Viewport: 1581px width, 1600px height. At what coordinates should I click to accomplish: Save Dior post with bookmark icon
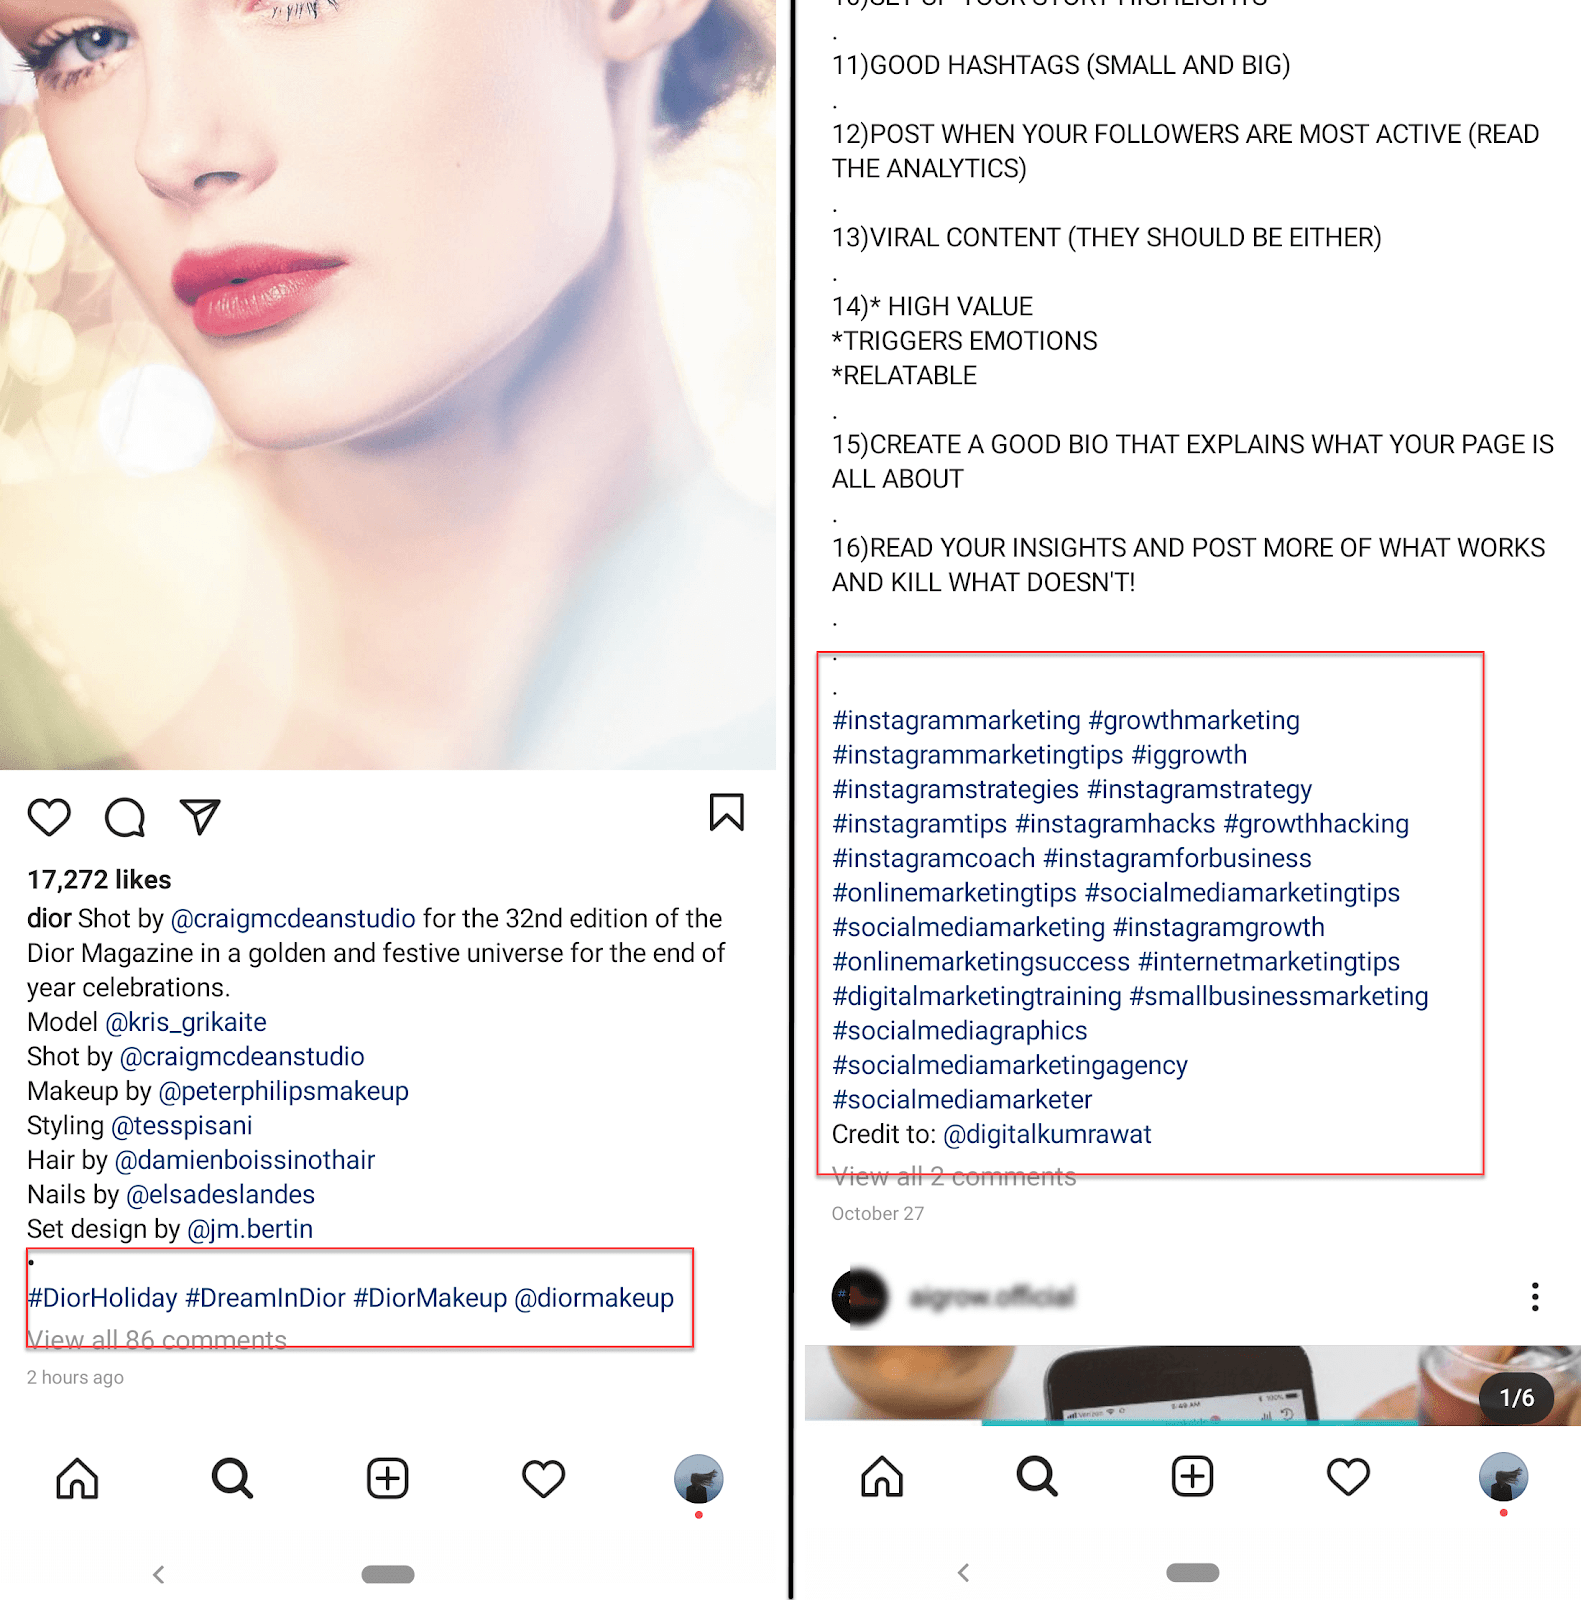pyautogui.click(x=727, y=812)
